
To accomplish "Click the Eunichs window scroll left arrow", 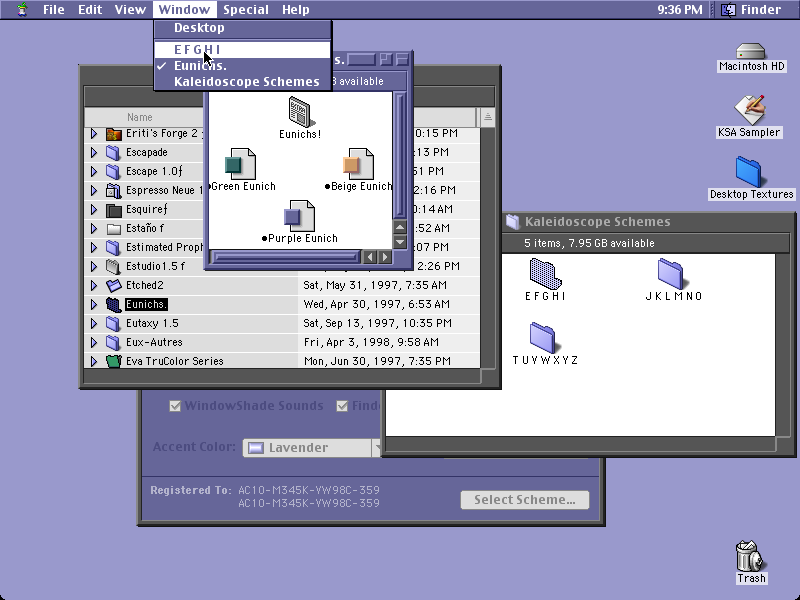I will 370,257.
